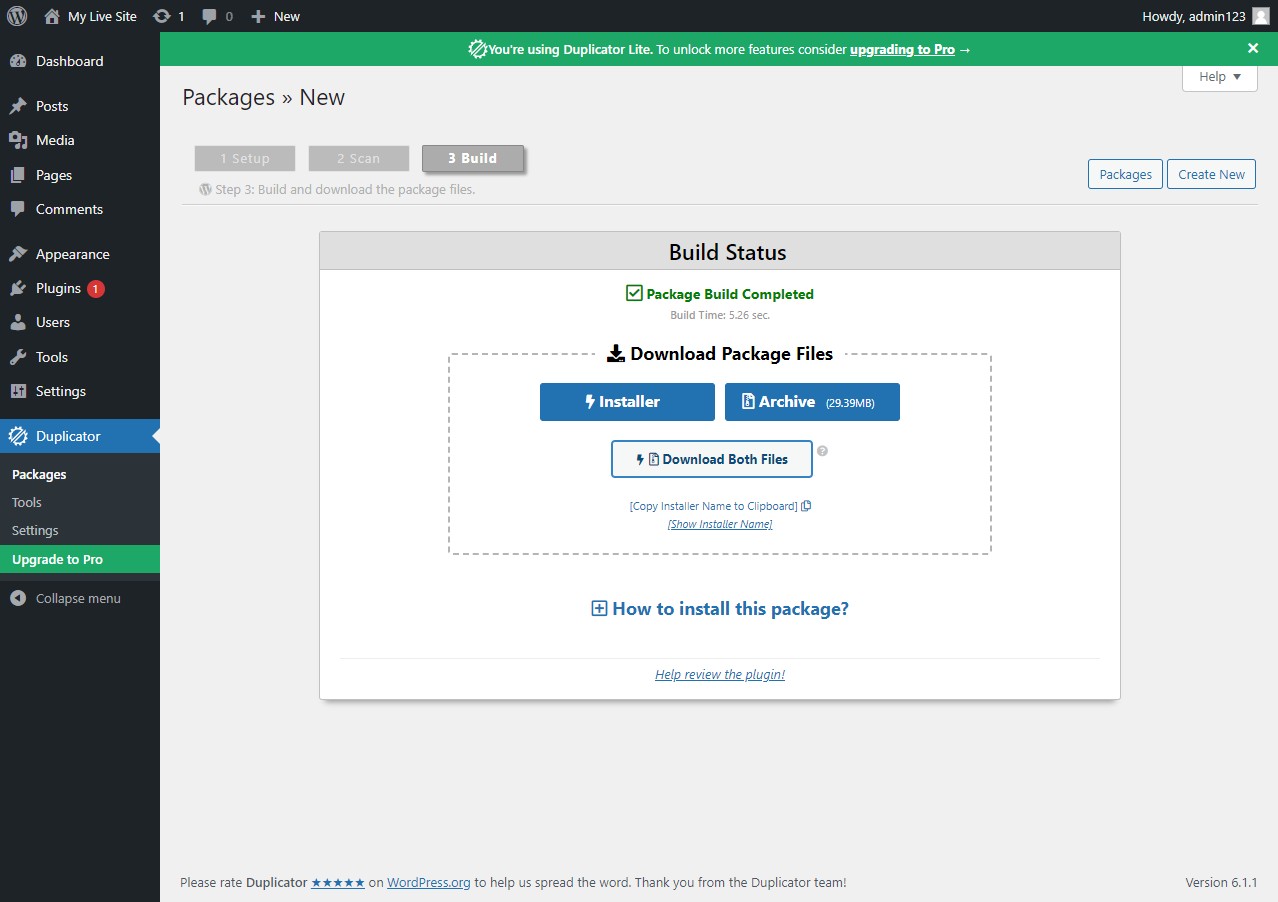Follow the upgrading to Pro link
The height and width of the screenshot is (902, 1278).
pyautogui.click(x=902, y=49)
